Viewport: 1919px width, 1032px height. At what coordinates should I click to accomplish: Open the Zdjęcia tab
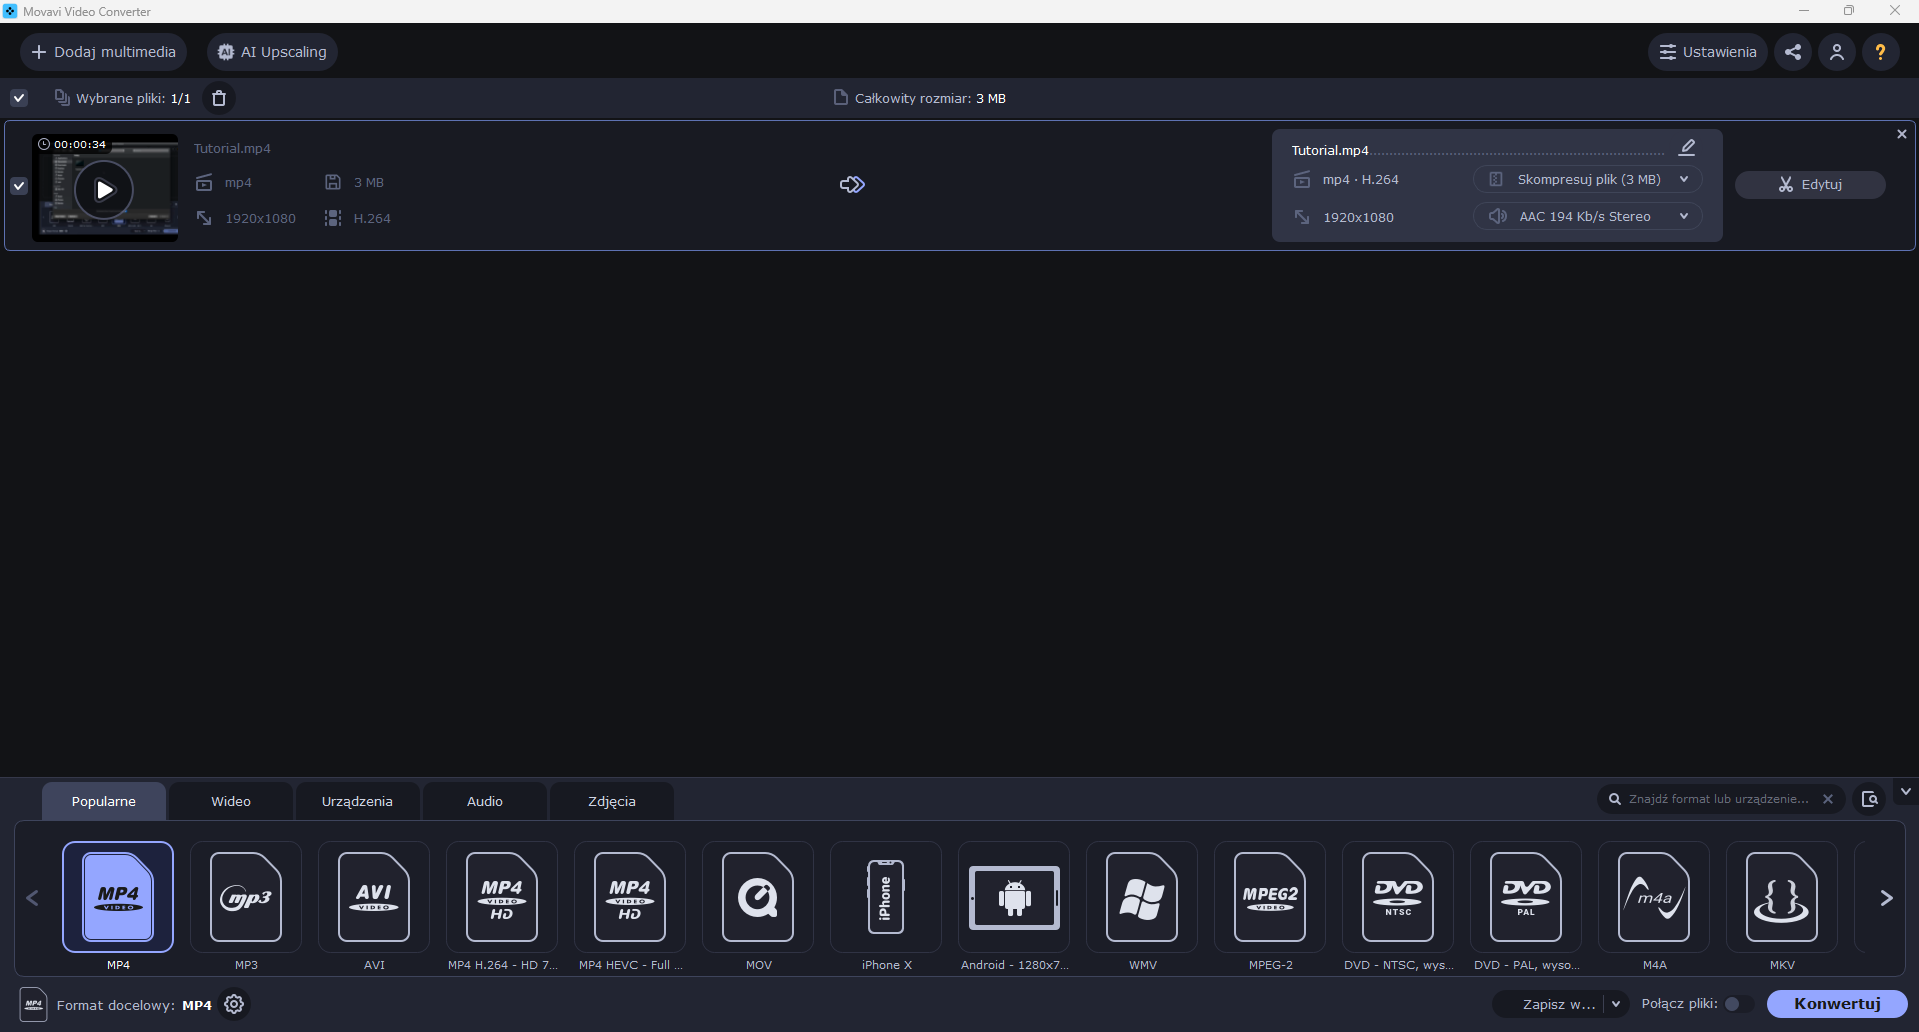[612, 801]
